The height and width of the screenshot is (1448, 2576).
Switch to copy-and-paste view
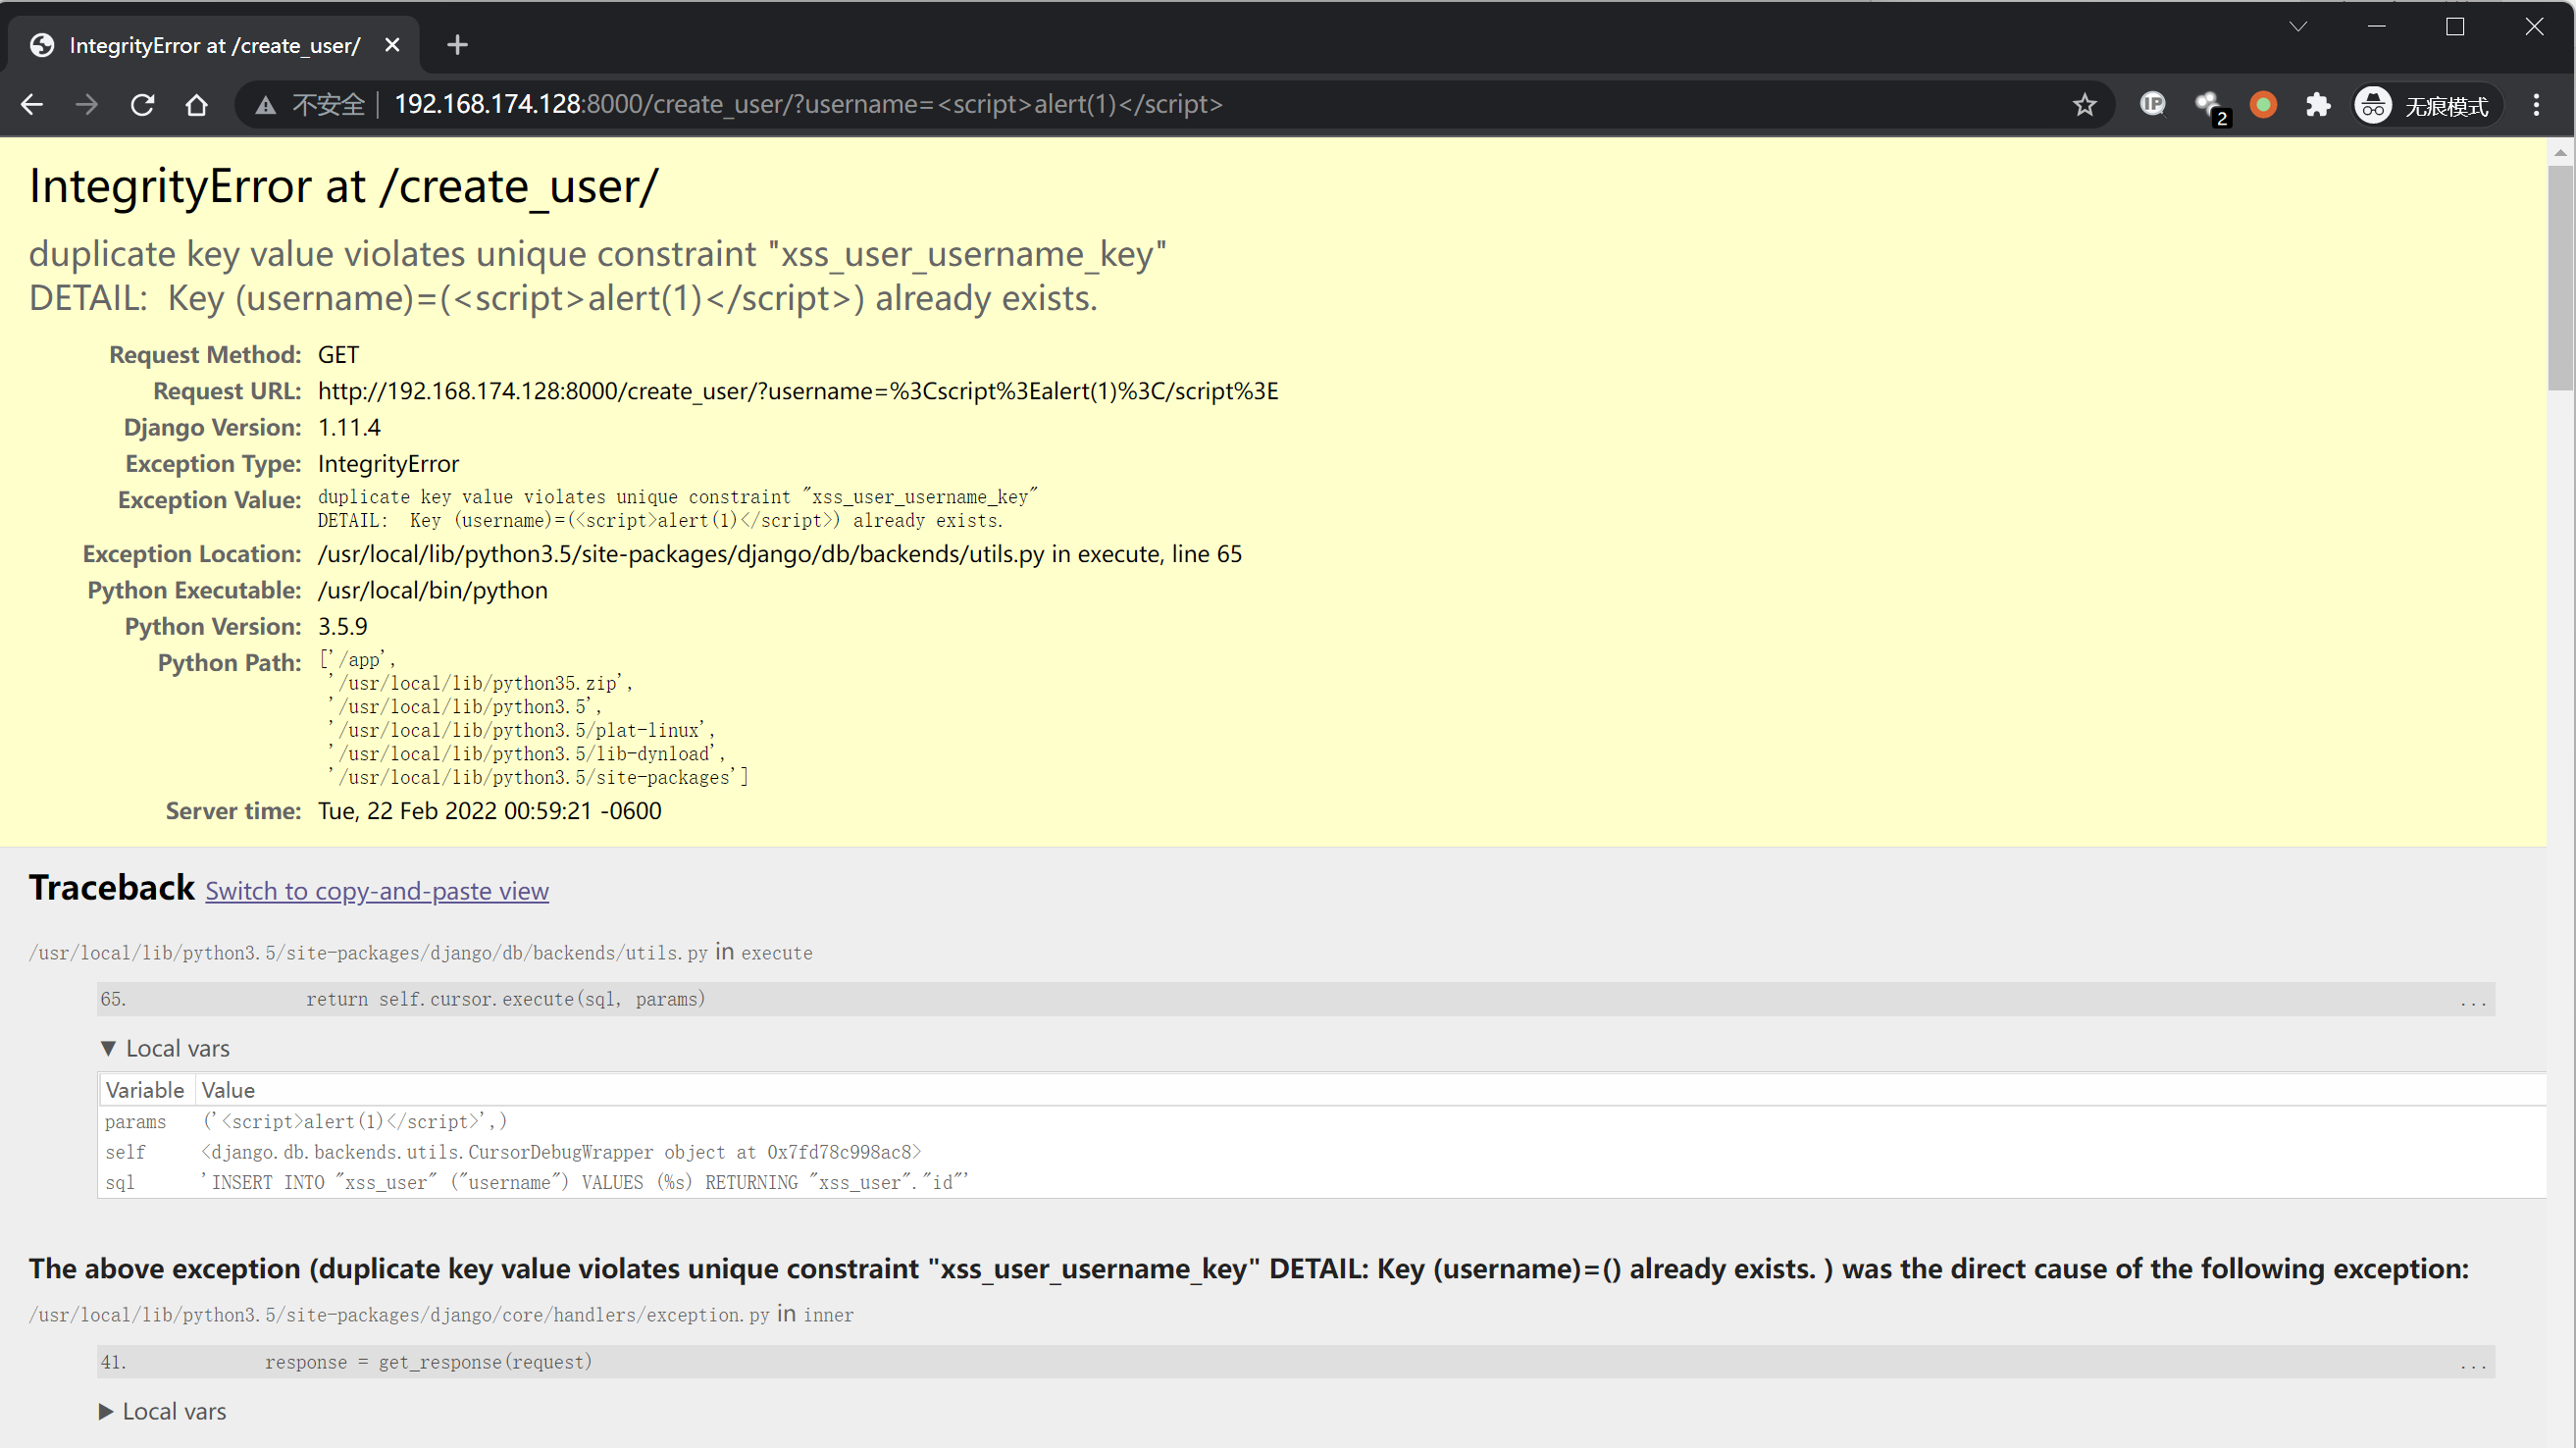pyautogui.click(x=377, y=891)
